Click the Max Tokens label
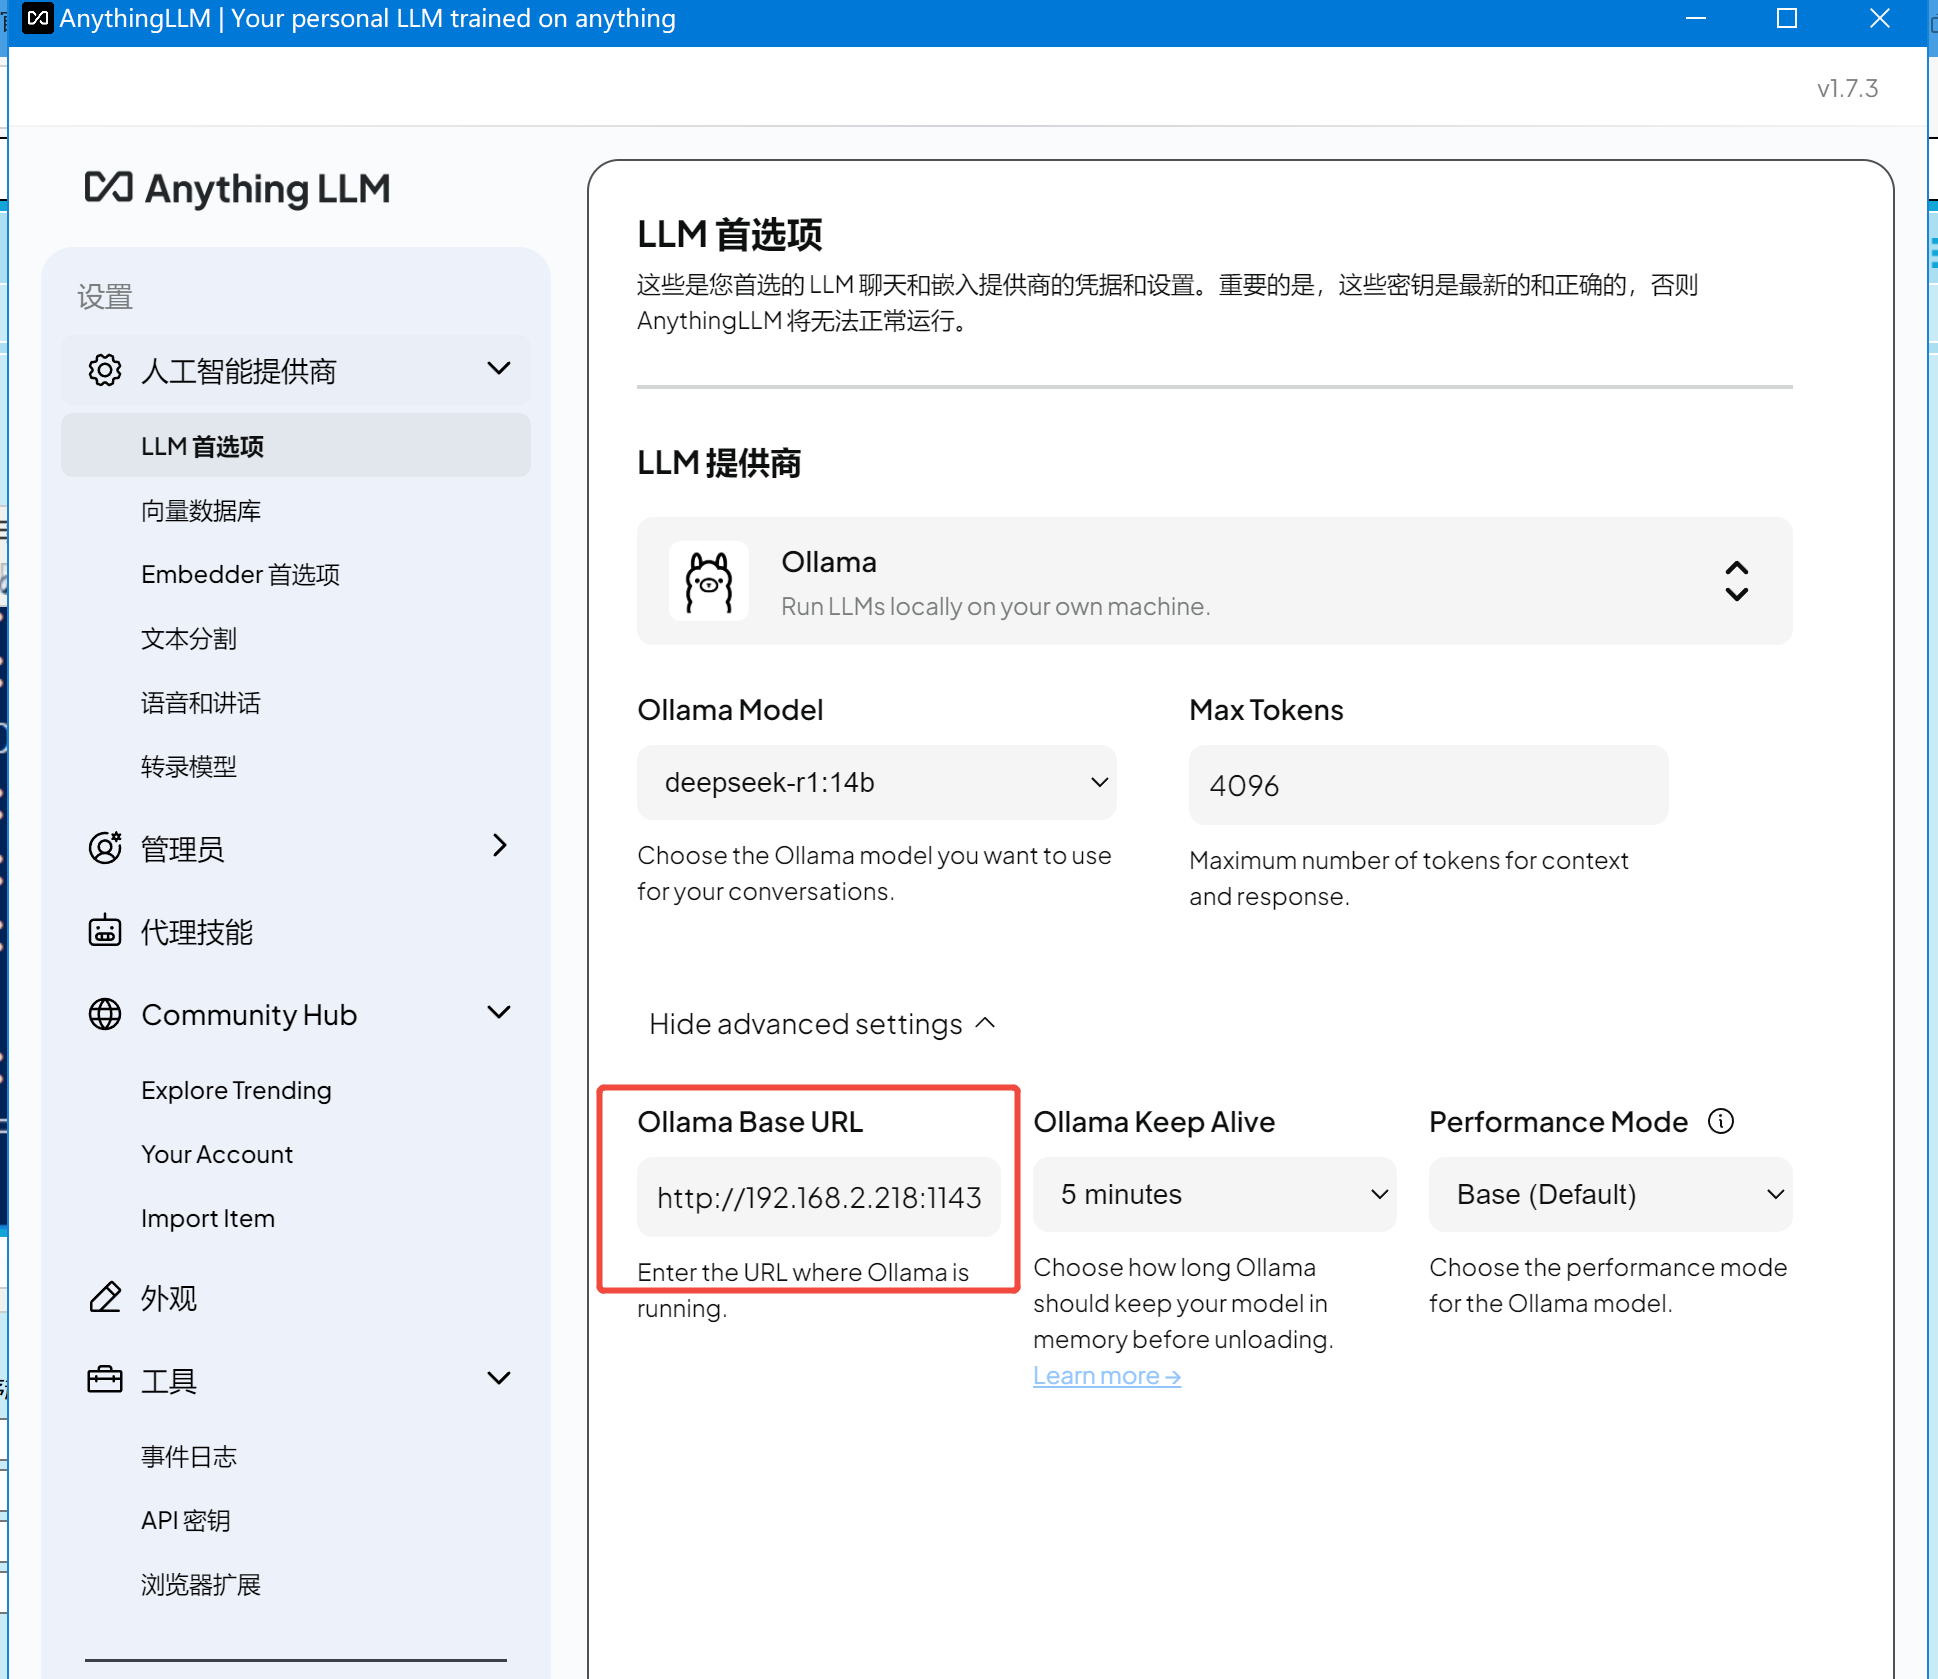The height and width of the screenshot is (1679, 1938). coord(1266,710)
